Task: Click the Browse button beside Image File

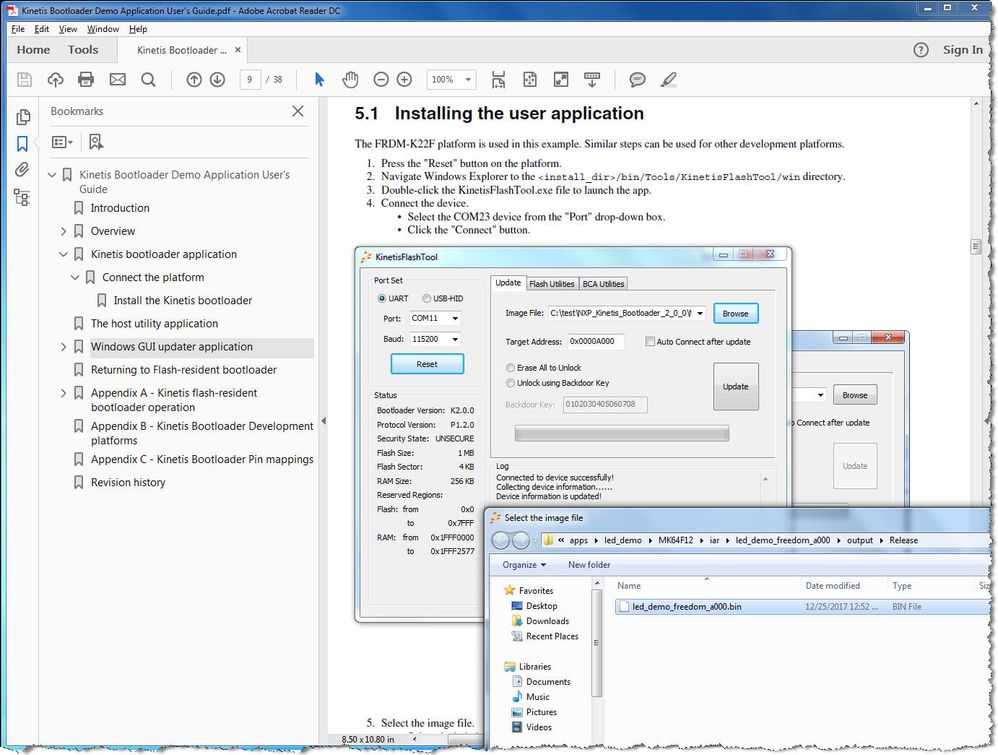Action: tap(735, 313)
